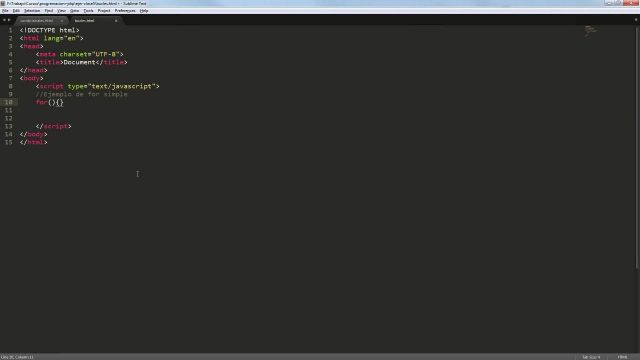Click the minimap code preview
This screenshot has height=360, width=640.
pyautogui.click(x=590, y=31)
